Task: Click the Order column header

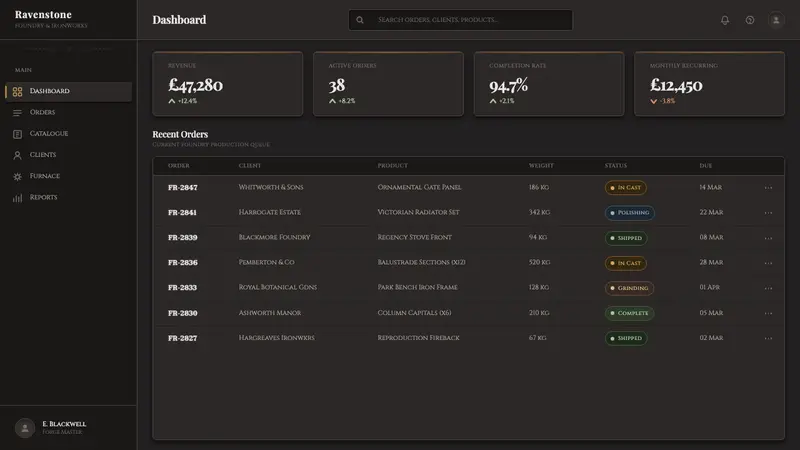Action: click(x=179, y=166)
